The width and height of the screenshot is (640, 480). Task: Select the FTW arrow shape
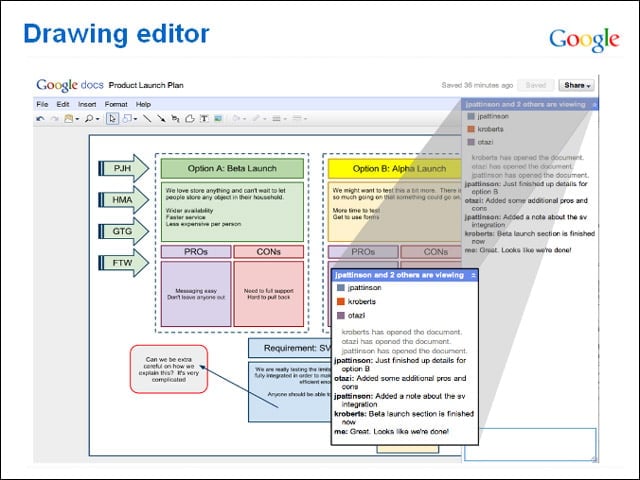coord(124,263)
